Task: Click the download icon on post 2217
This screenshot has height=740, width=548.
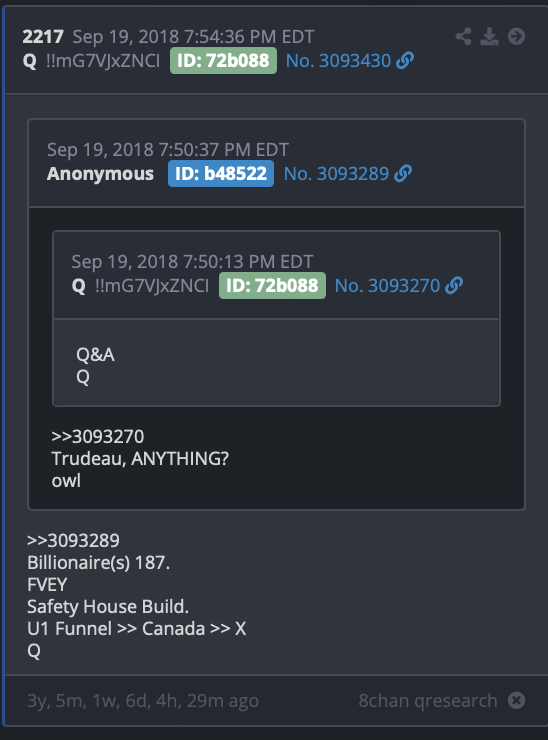Action: [x=489, y=36]
